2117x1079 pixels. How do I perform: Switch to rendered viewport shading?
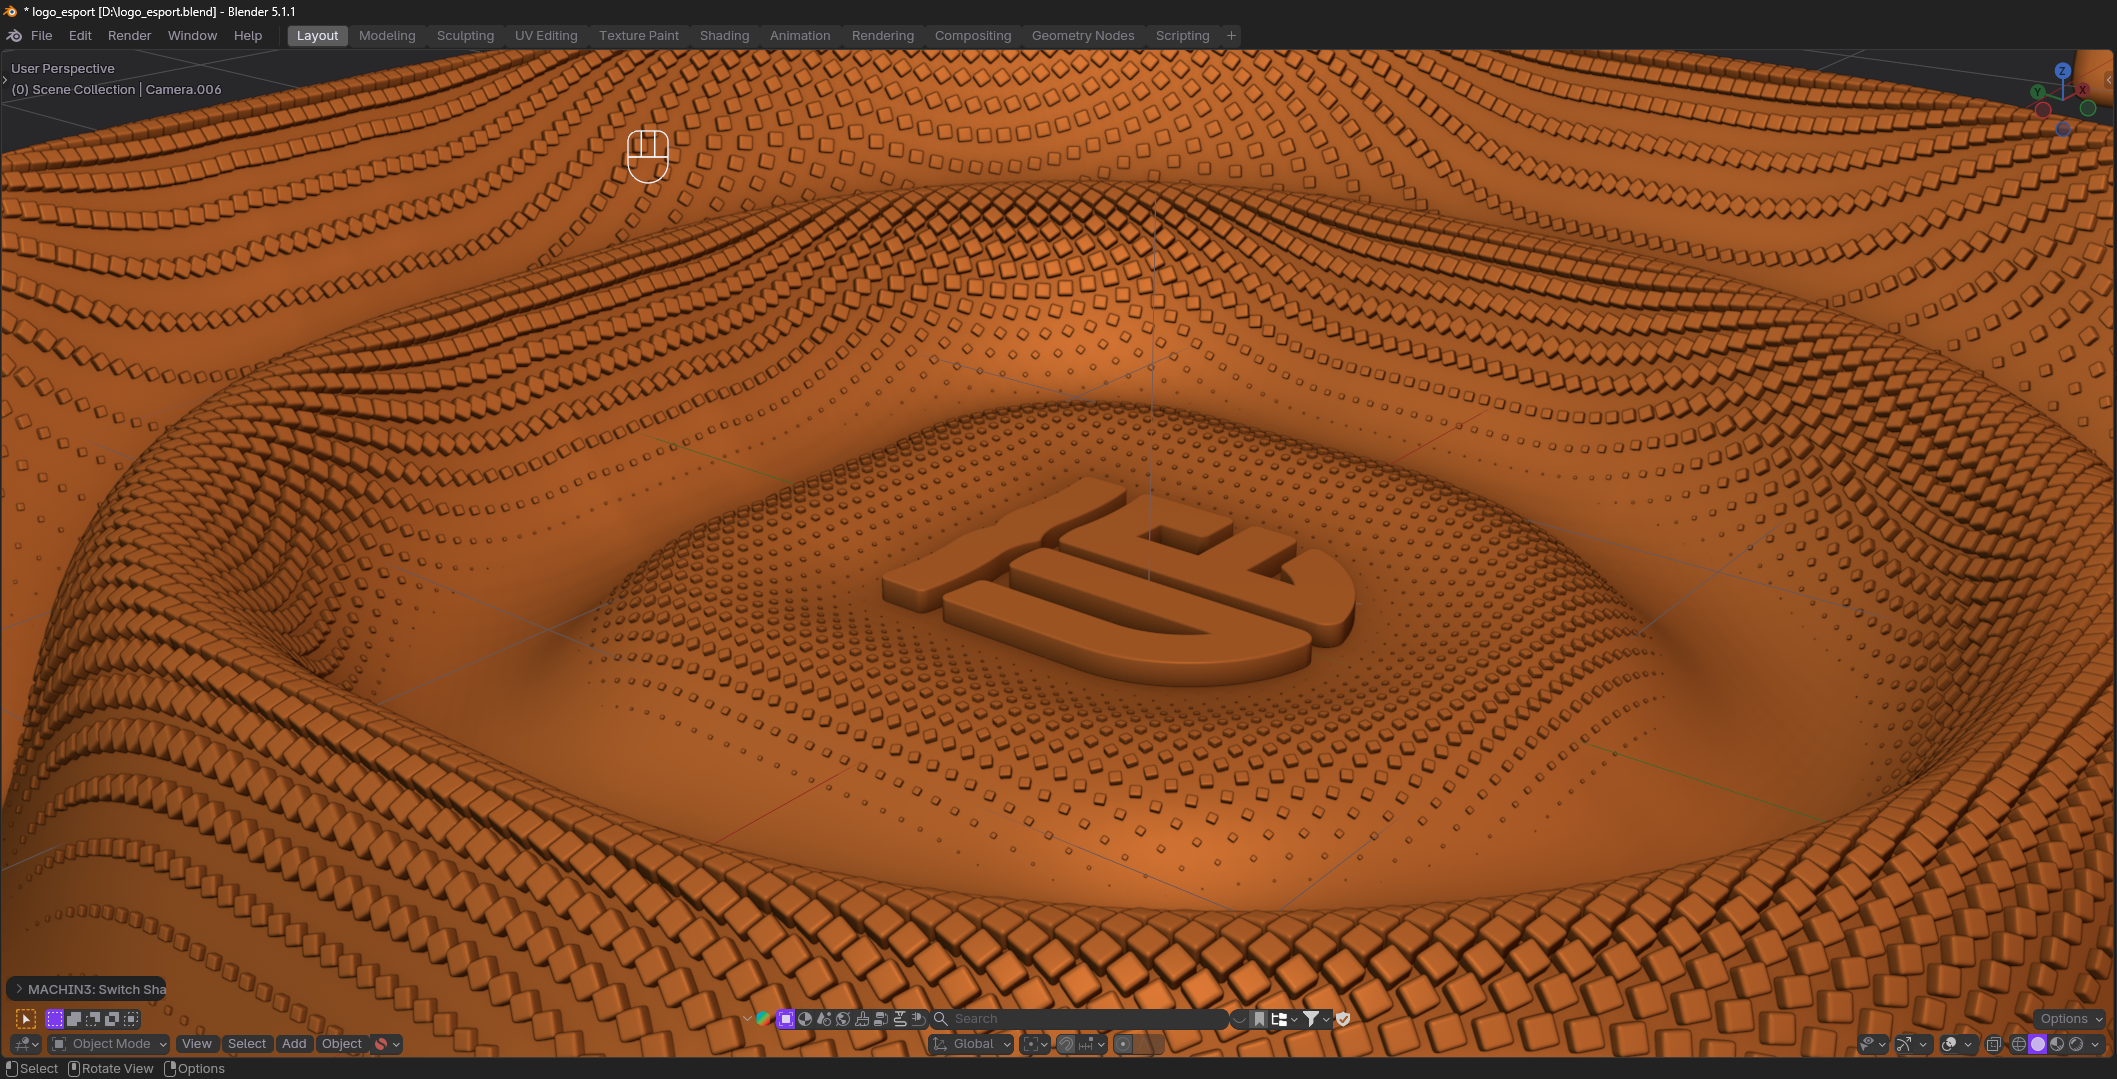point(2076,1044)
